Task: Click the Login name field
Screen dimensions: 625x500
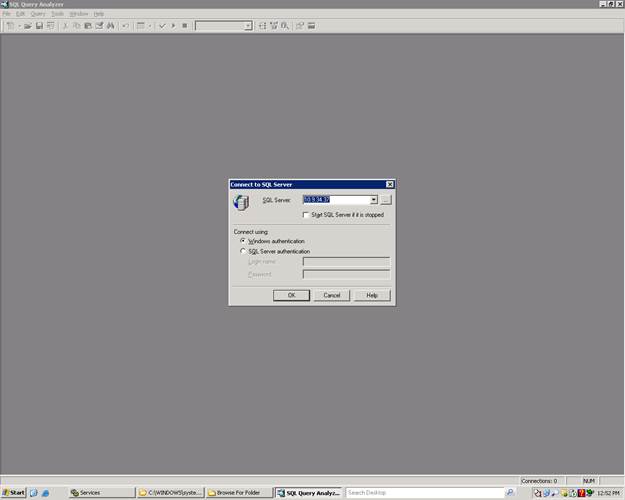Action: point(346,262)
